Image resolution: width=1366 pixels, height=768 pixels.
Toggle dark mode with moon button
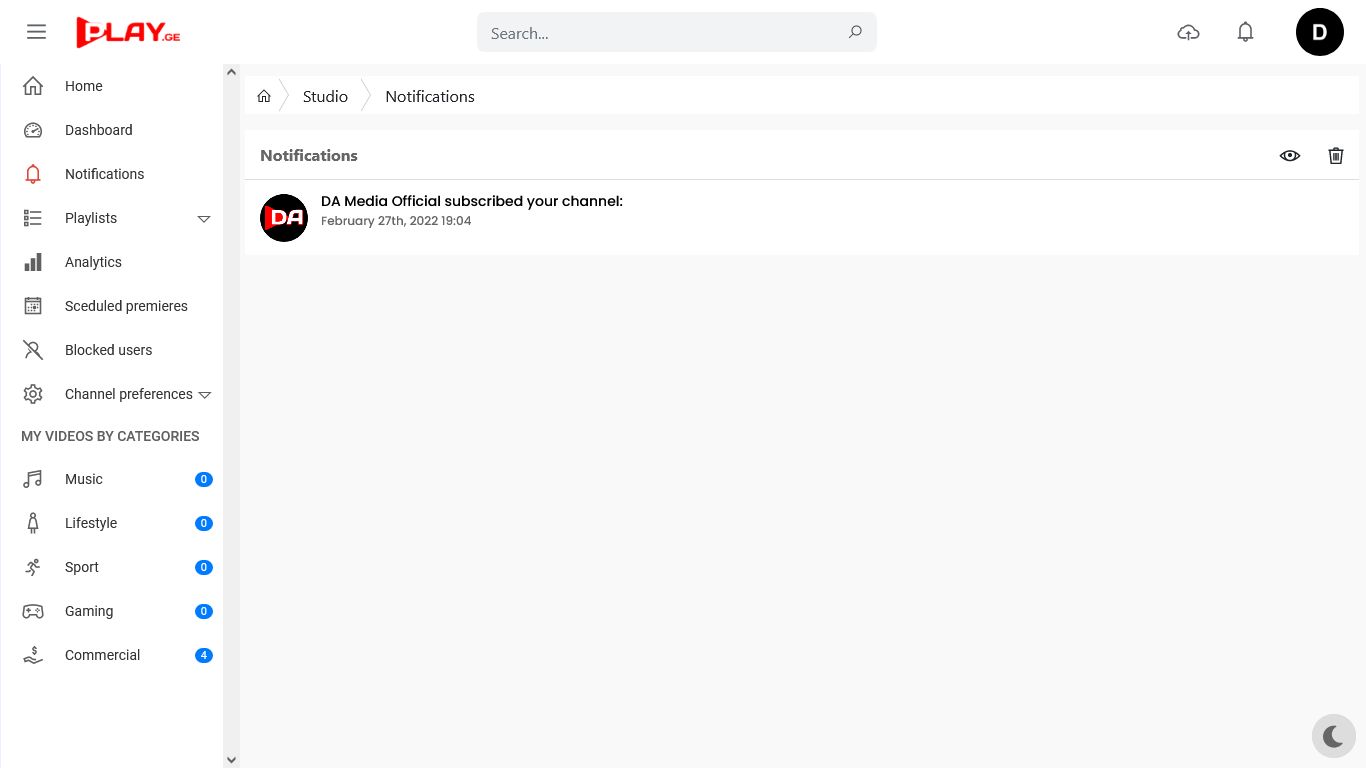(1333, 737)
